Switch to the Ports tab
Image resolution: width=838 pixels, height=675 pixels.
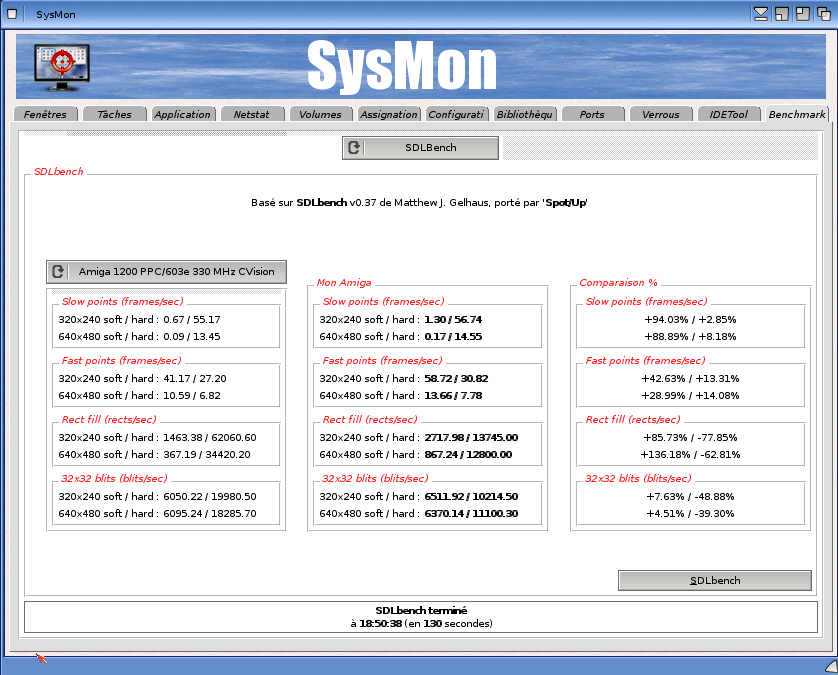[592, 114]
